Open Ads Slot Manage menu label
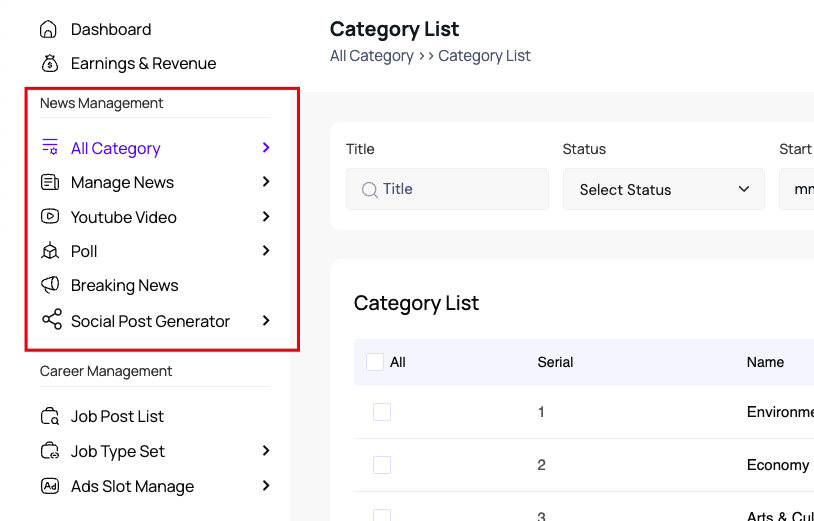The height and width of the screenshot is (521, 814). [132, 487]
